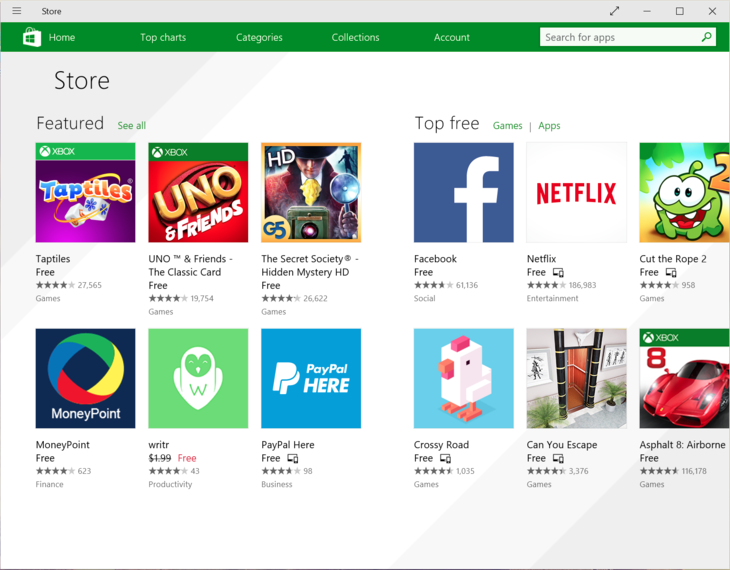Screen dimensions: 730x570
Task: Open The Secret Society HD app tile
Action: coord(311,192)
